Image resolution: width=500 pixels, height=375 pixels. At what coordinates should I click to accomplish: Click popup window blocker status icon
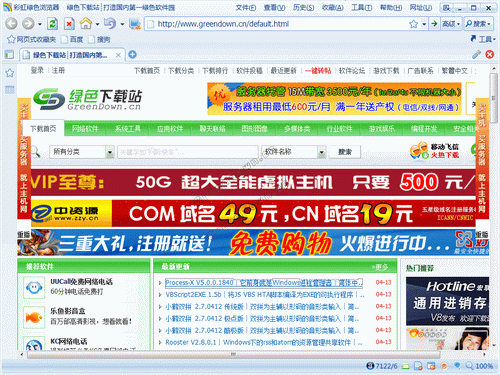(431, 366)
